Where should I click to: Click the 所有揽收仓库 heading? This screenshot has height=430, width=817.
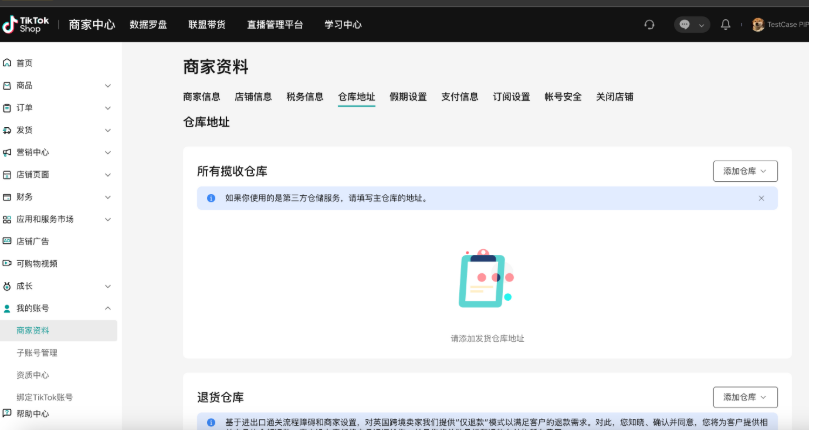[232, 171]
